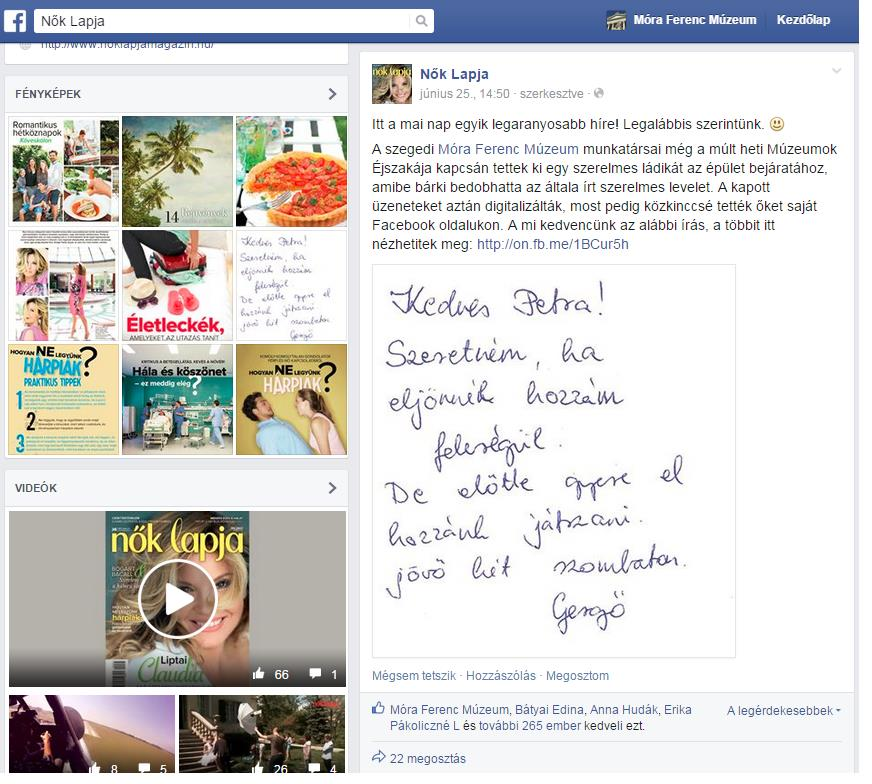This screenshot has height=784, width=872.
Task: Open the Hárpiák couple photo thumbnail
Action: tap(291, 399)
